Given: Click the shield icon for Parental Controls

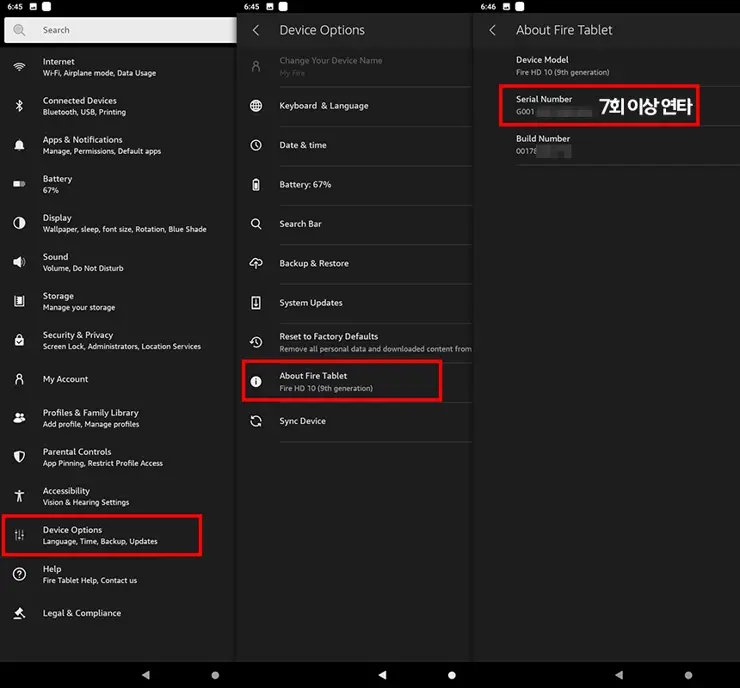Looking at the screenshot, I should (x=19, y=457).
